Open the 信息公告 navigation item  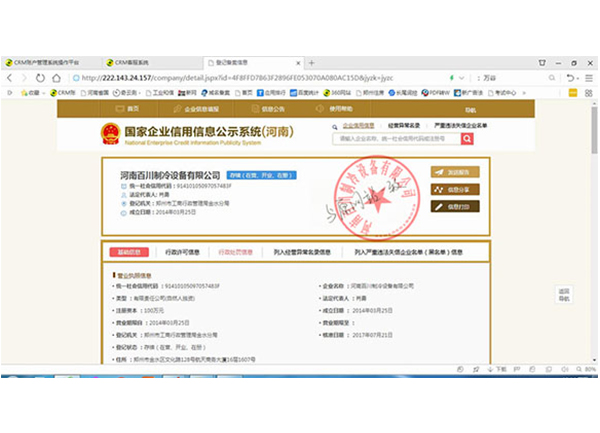pos(270,108)
